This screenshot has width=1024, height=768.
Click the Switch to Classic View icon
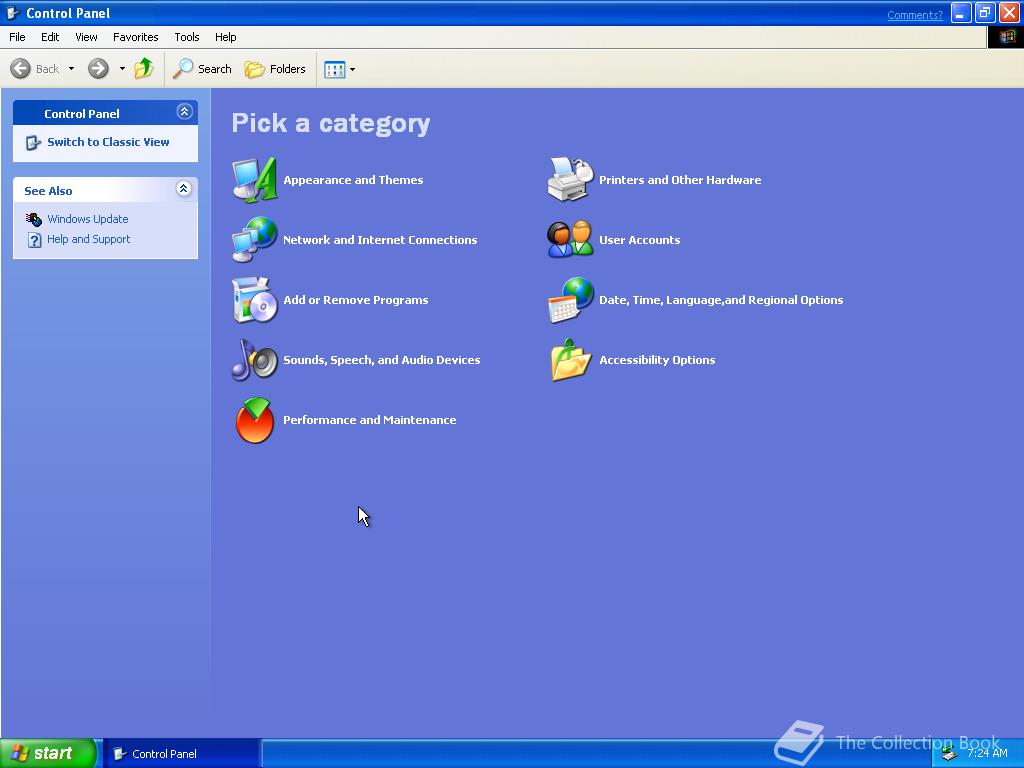click(33, 142)
